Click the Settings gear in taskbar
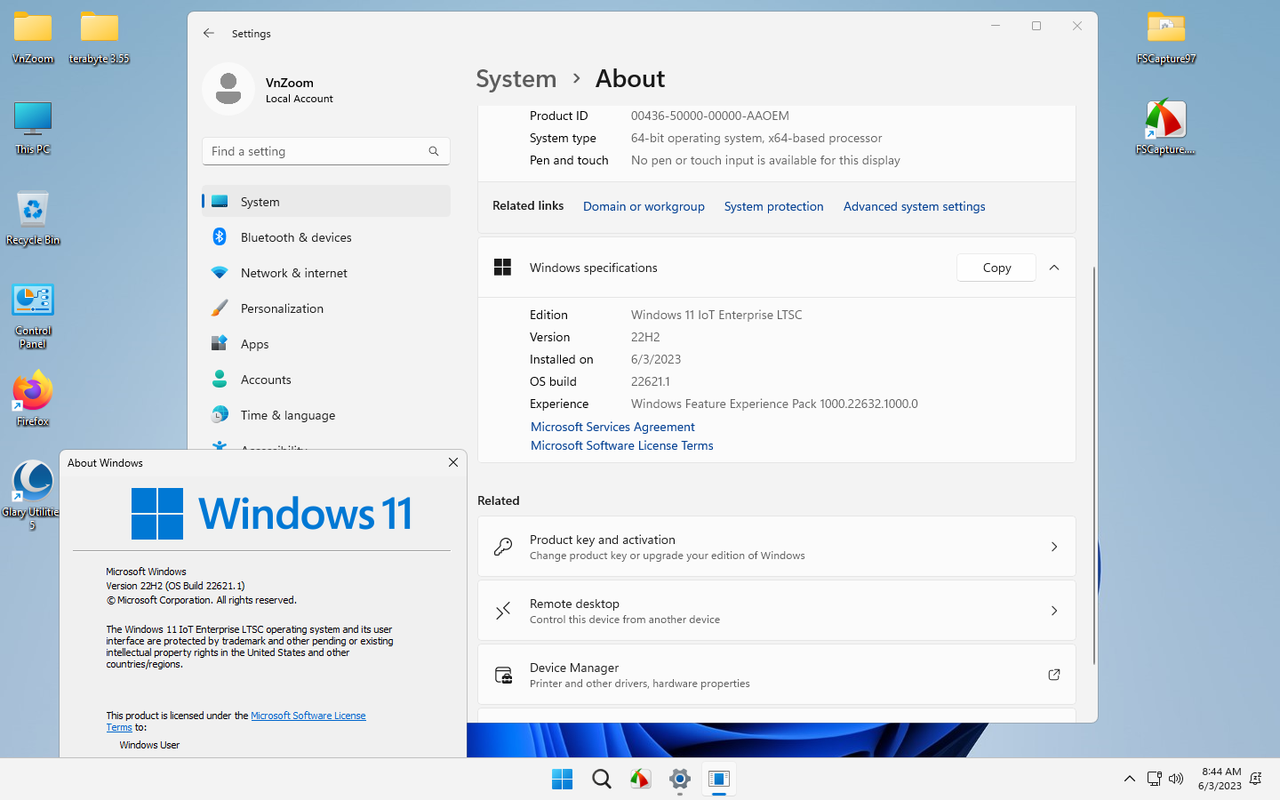The width and height of the screenshot is (1280, 800). tap(680, 779)
